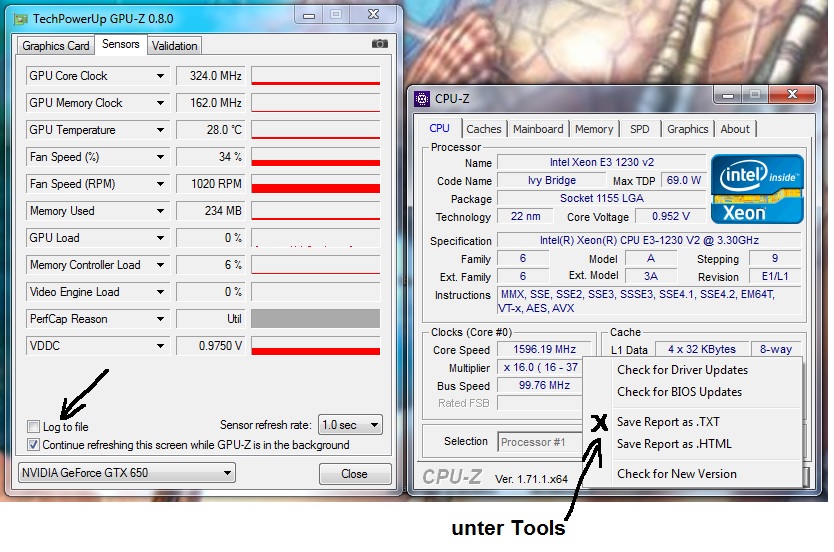
Task: Uncheck Continue refreshing in background checkbox
Action: pos(33,445)
